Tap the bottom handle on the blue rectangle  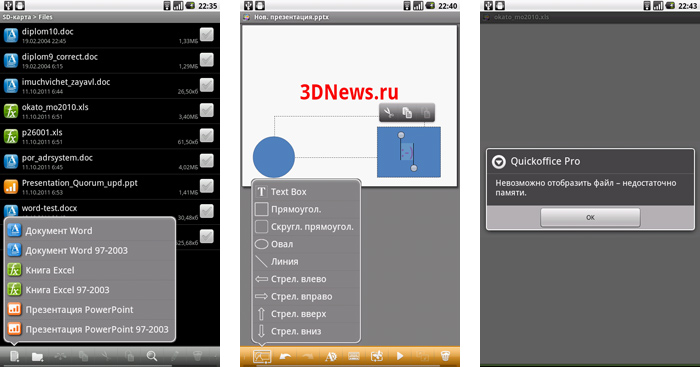click(x=414, y=168)
